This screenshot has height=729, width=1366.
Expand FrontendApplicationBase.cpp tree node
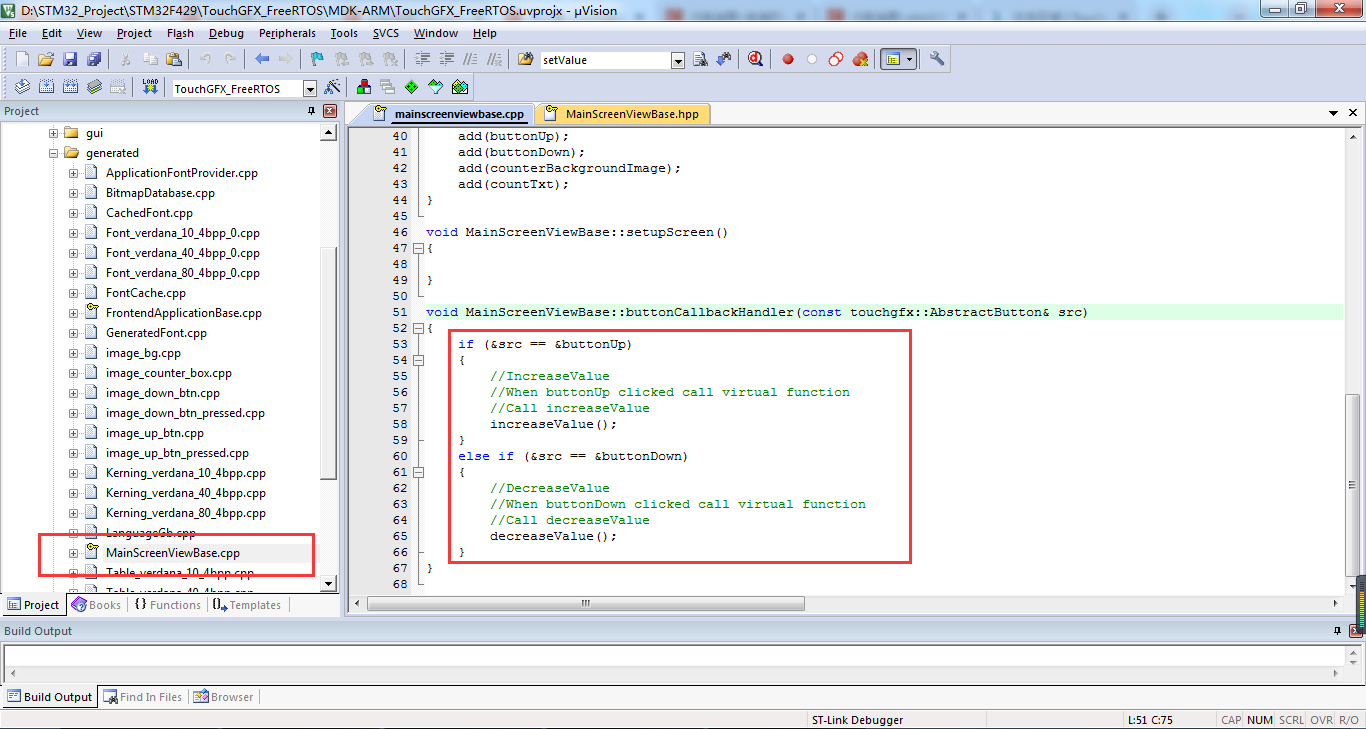(74, 313)
